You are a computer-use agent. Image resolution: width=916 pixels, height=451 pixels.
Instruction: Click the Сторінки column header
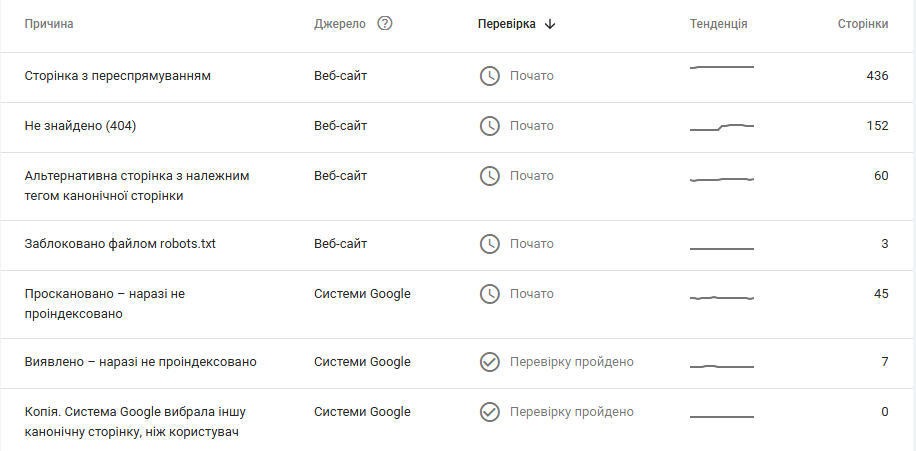pos(862,24)
